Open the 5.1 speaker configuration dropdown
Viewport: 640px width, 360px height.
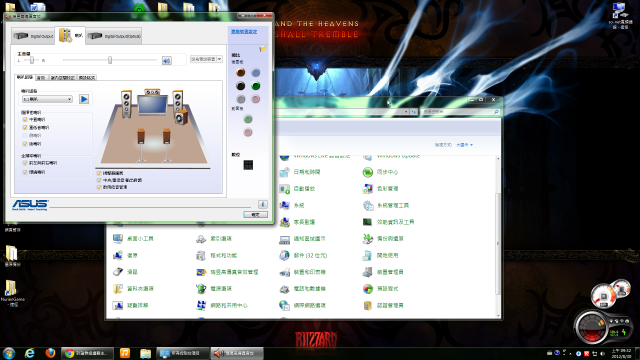pyautogui.click(x=47, y=99)
